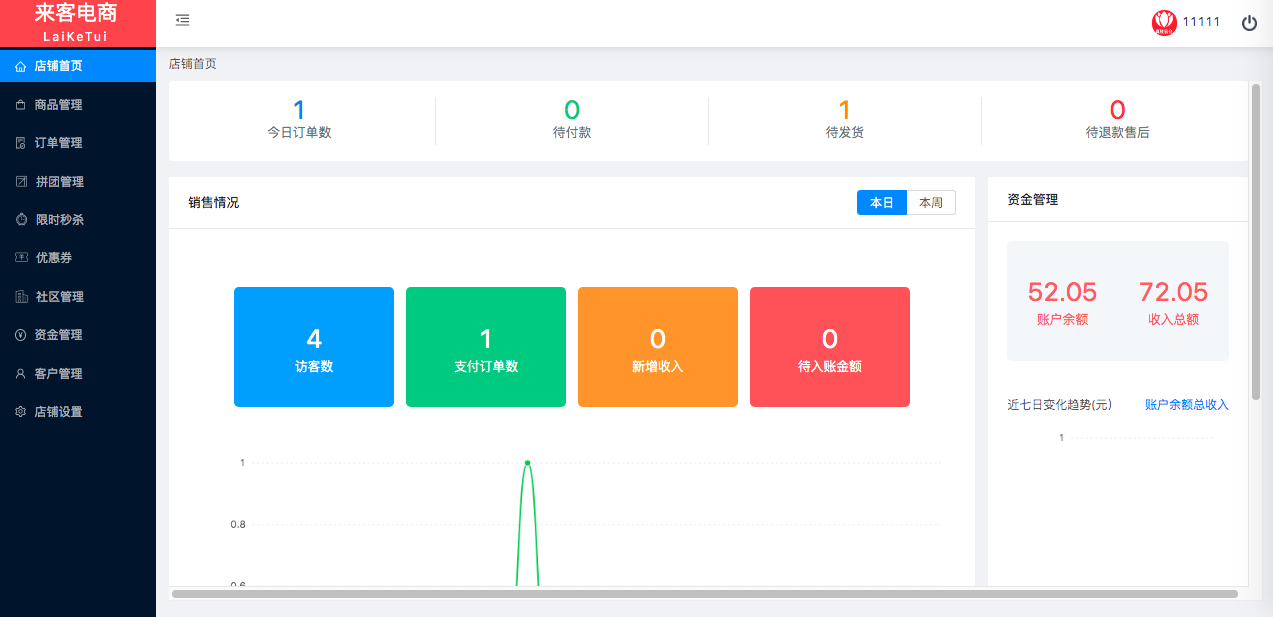Open 店铺设置 with the gear icon
Viewport: 1273px width, 617px height.
tap(20, 412)
